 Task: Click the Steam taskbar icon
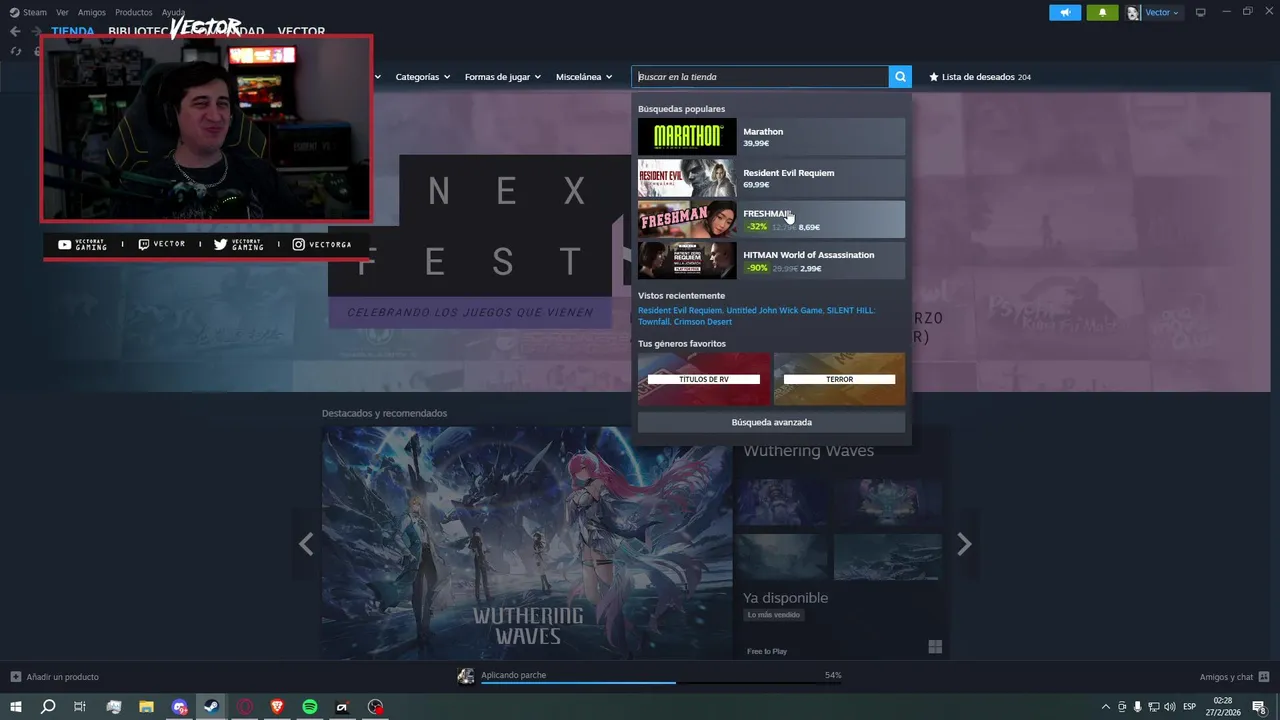click(212, 707)
